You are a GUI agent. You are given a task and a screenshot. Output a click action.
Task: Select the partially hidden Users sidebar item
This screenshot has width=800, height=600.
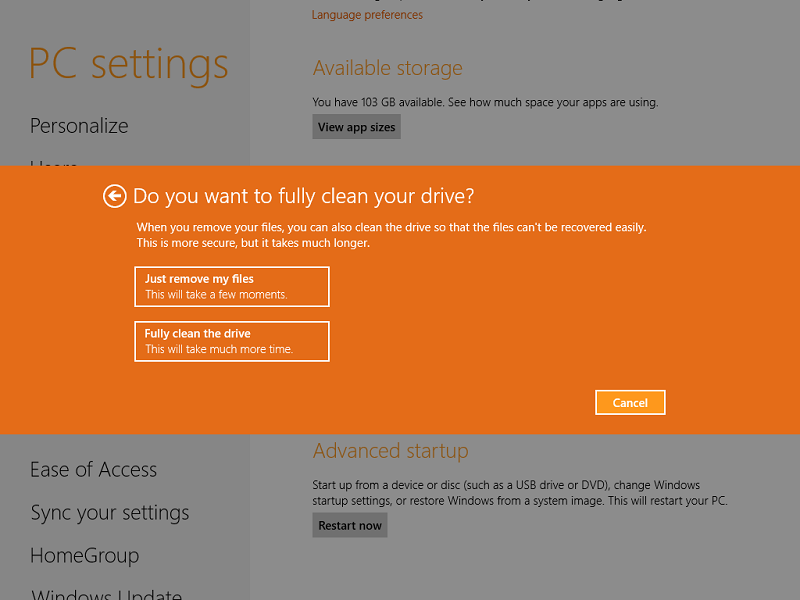pos(54,162)
